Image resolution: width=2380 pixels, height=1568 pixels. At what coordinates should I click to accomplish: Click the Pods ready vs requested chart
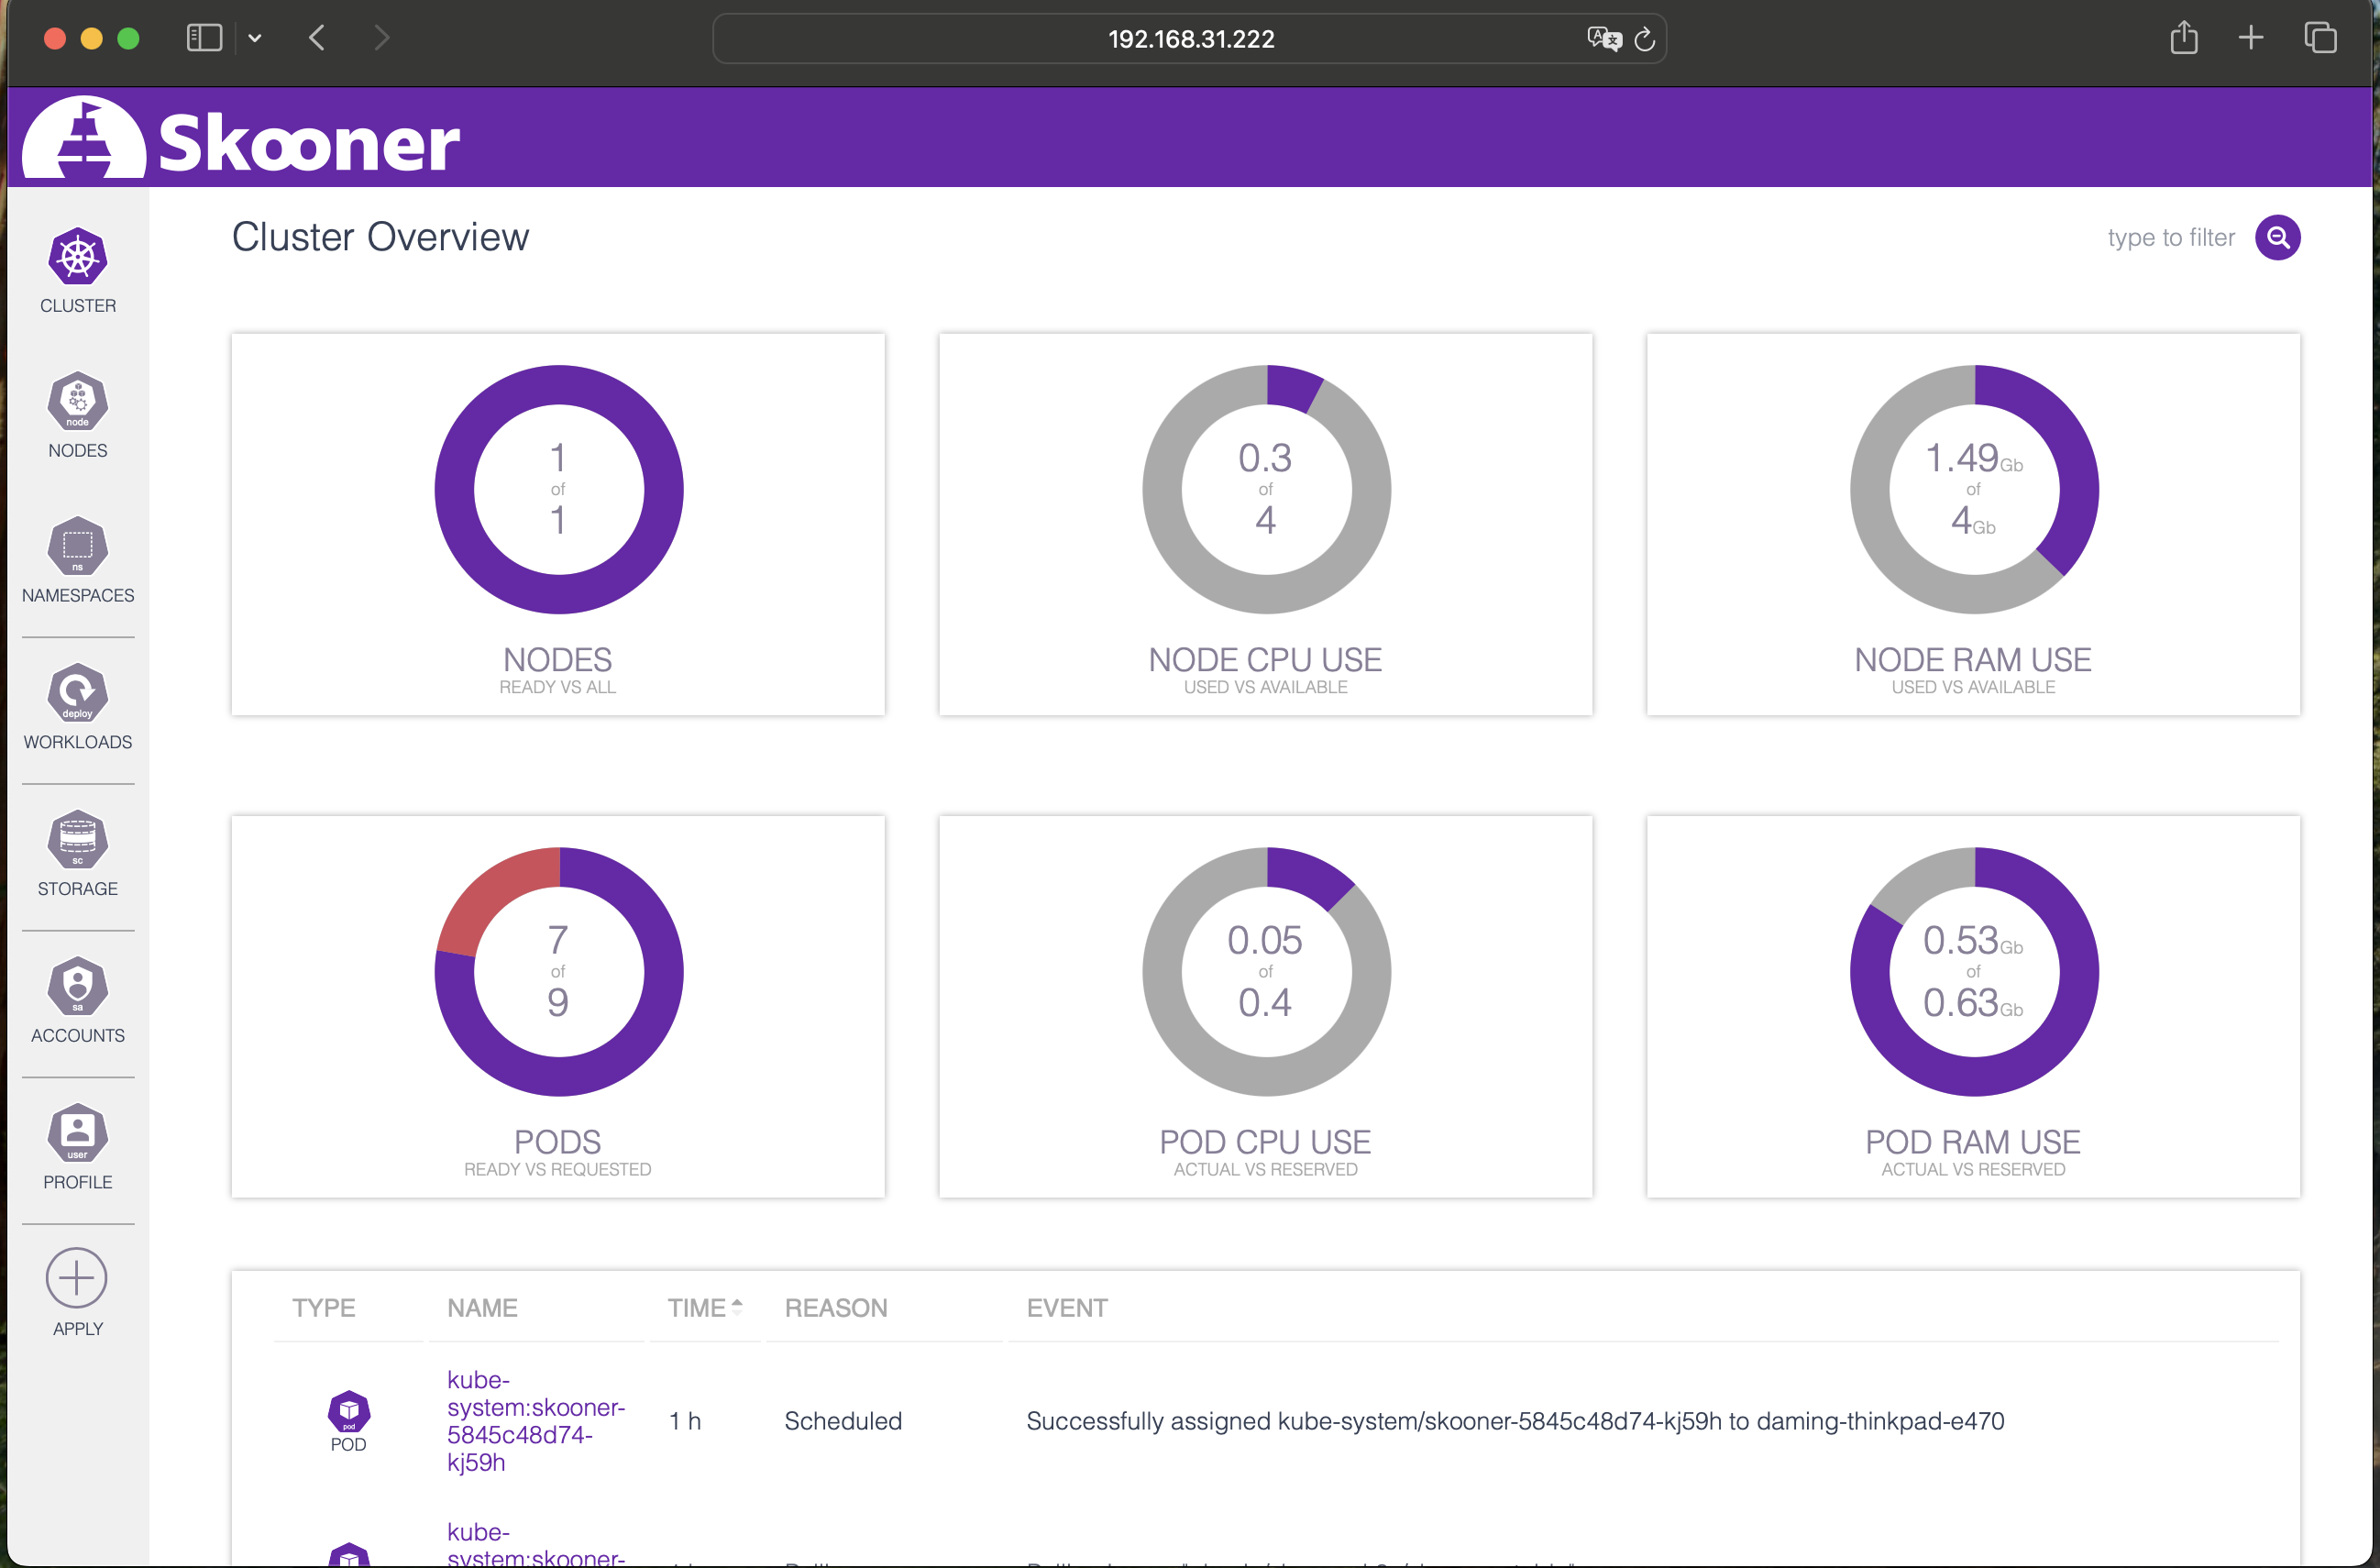558,971
